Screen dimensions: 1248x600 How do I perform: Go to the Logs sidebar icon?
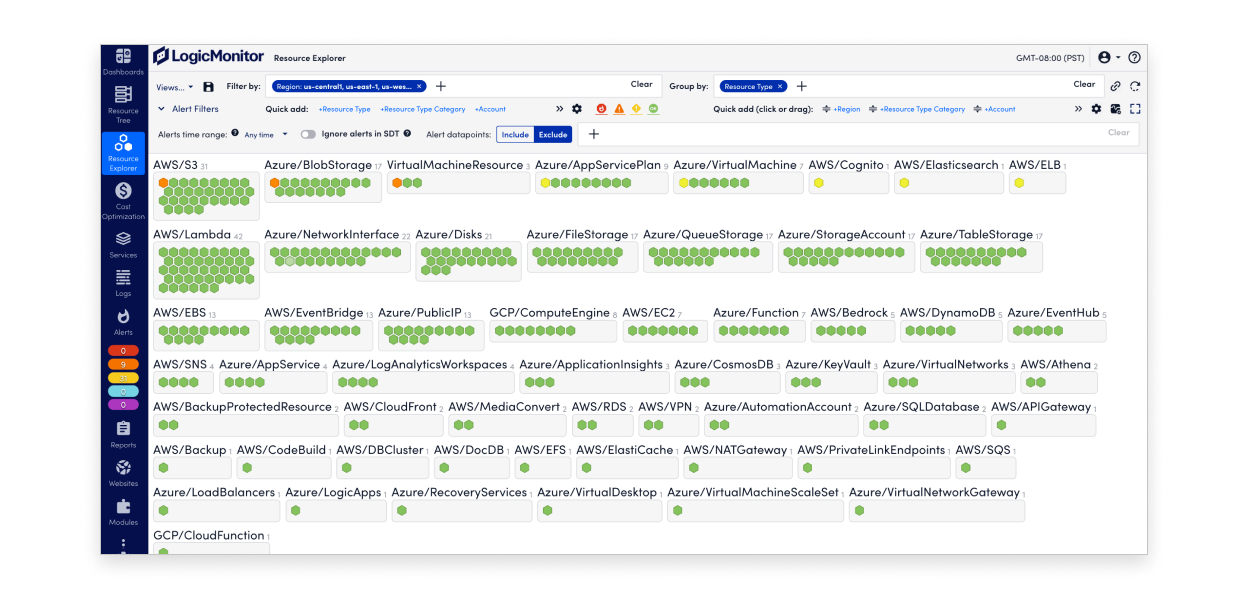click(x=123, y=283)
